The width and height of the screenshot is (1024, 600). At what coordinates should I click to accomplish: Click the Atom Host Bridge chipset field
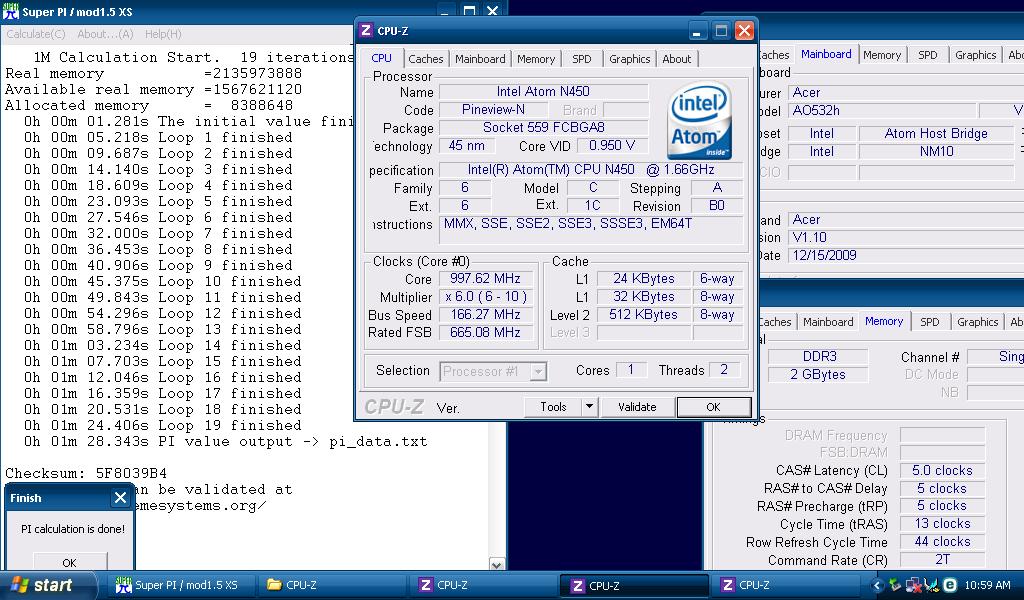936,133
